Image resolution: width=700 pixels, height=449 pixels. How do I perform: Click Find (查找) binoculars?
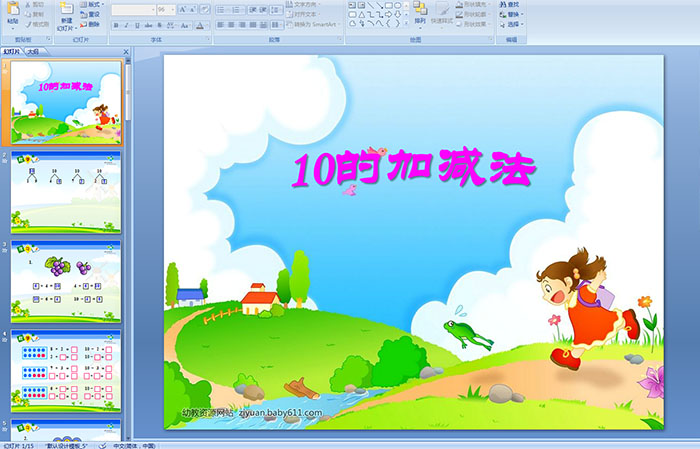509,4
